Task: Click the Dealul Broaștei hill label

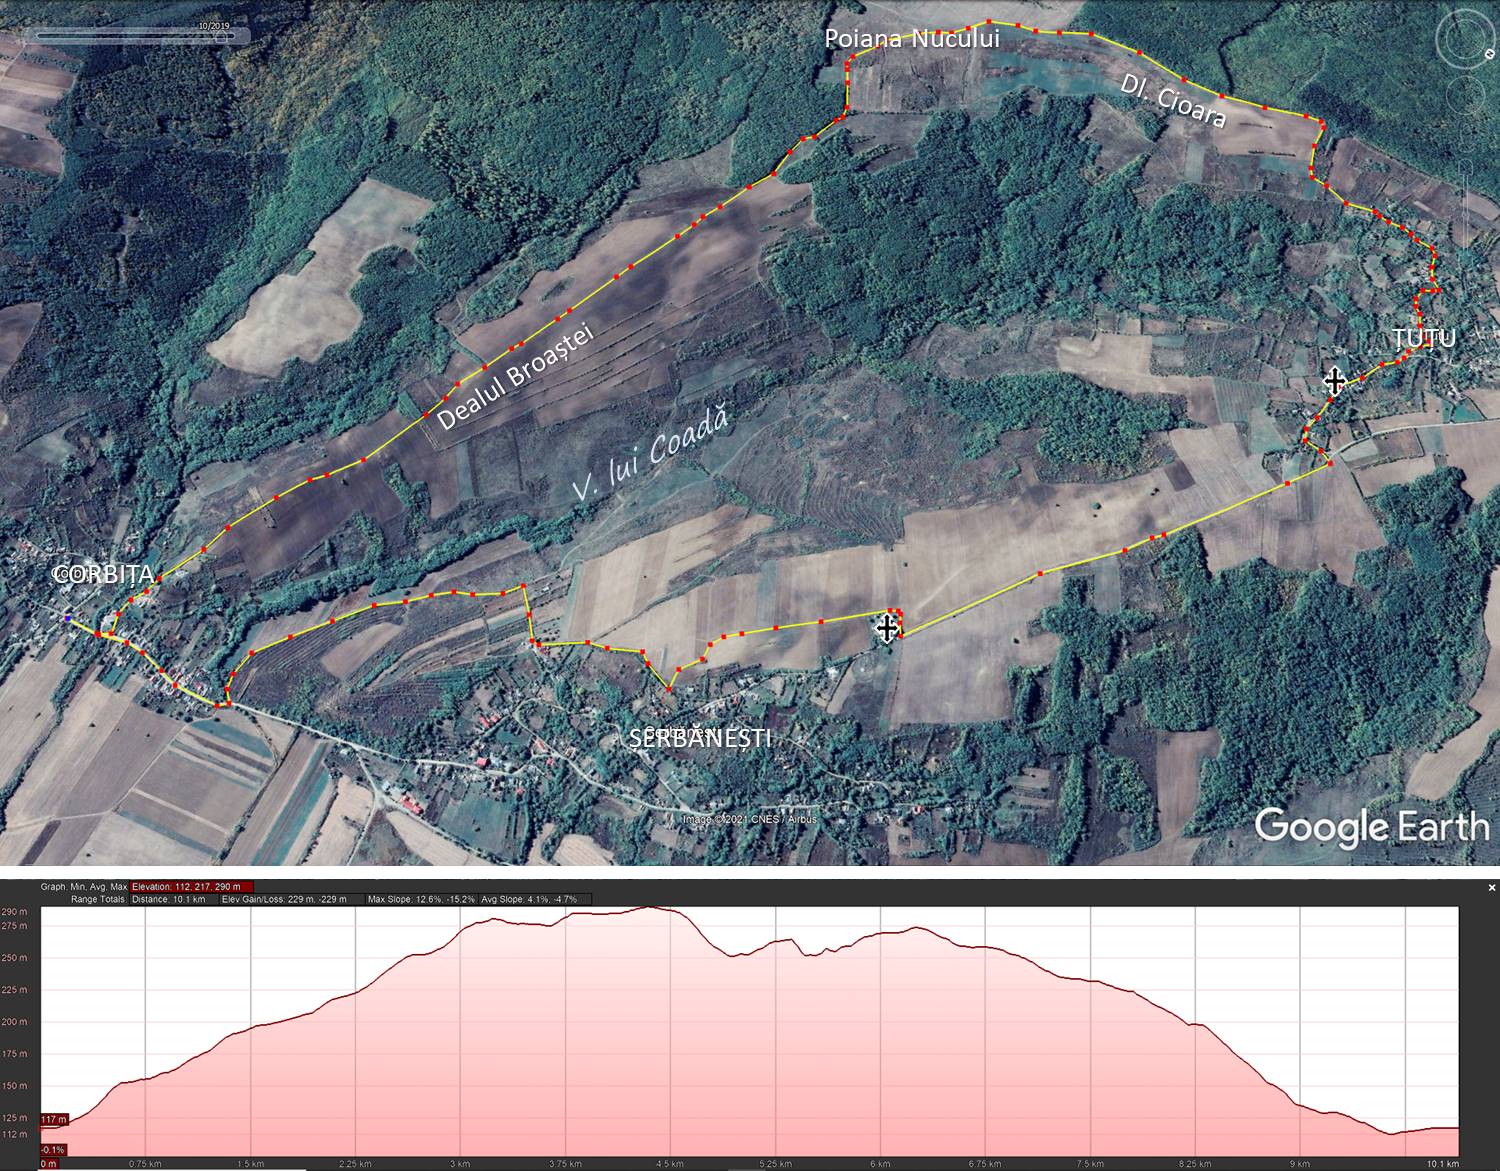Action: pyautogui.click(x=516, y=376)
